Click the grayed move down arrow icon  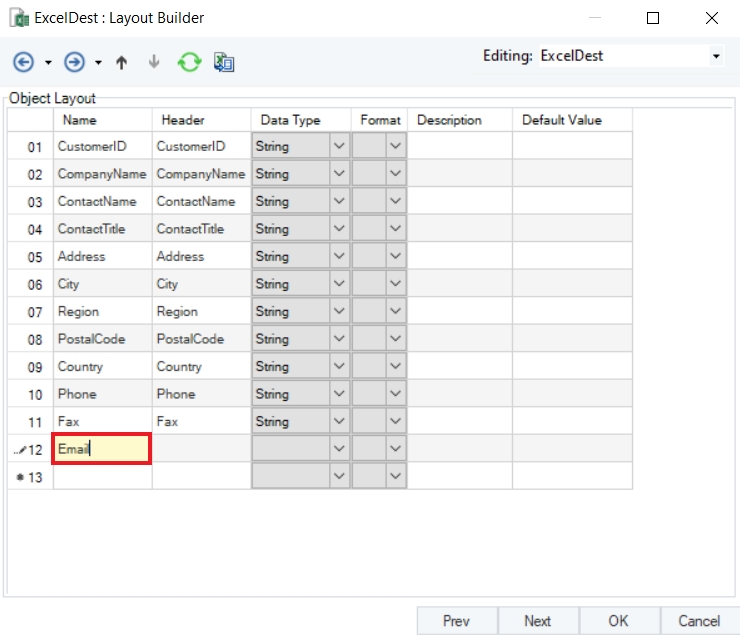(154, 62)
